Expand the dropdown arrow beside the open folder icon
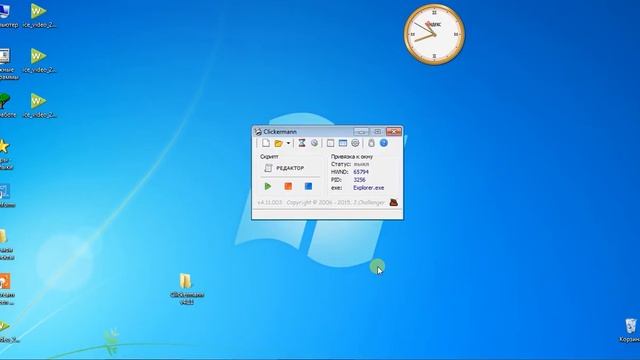 tap(288, 143)
